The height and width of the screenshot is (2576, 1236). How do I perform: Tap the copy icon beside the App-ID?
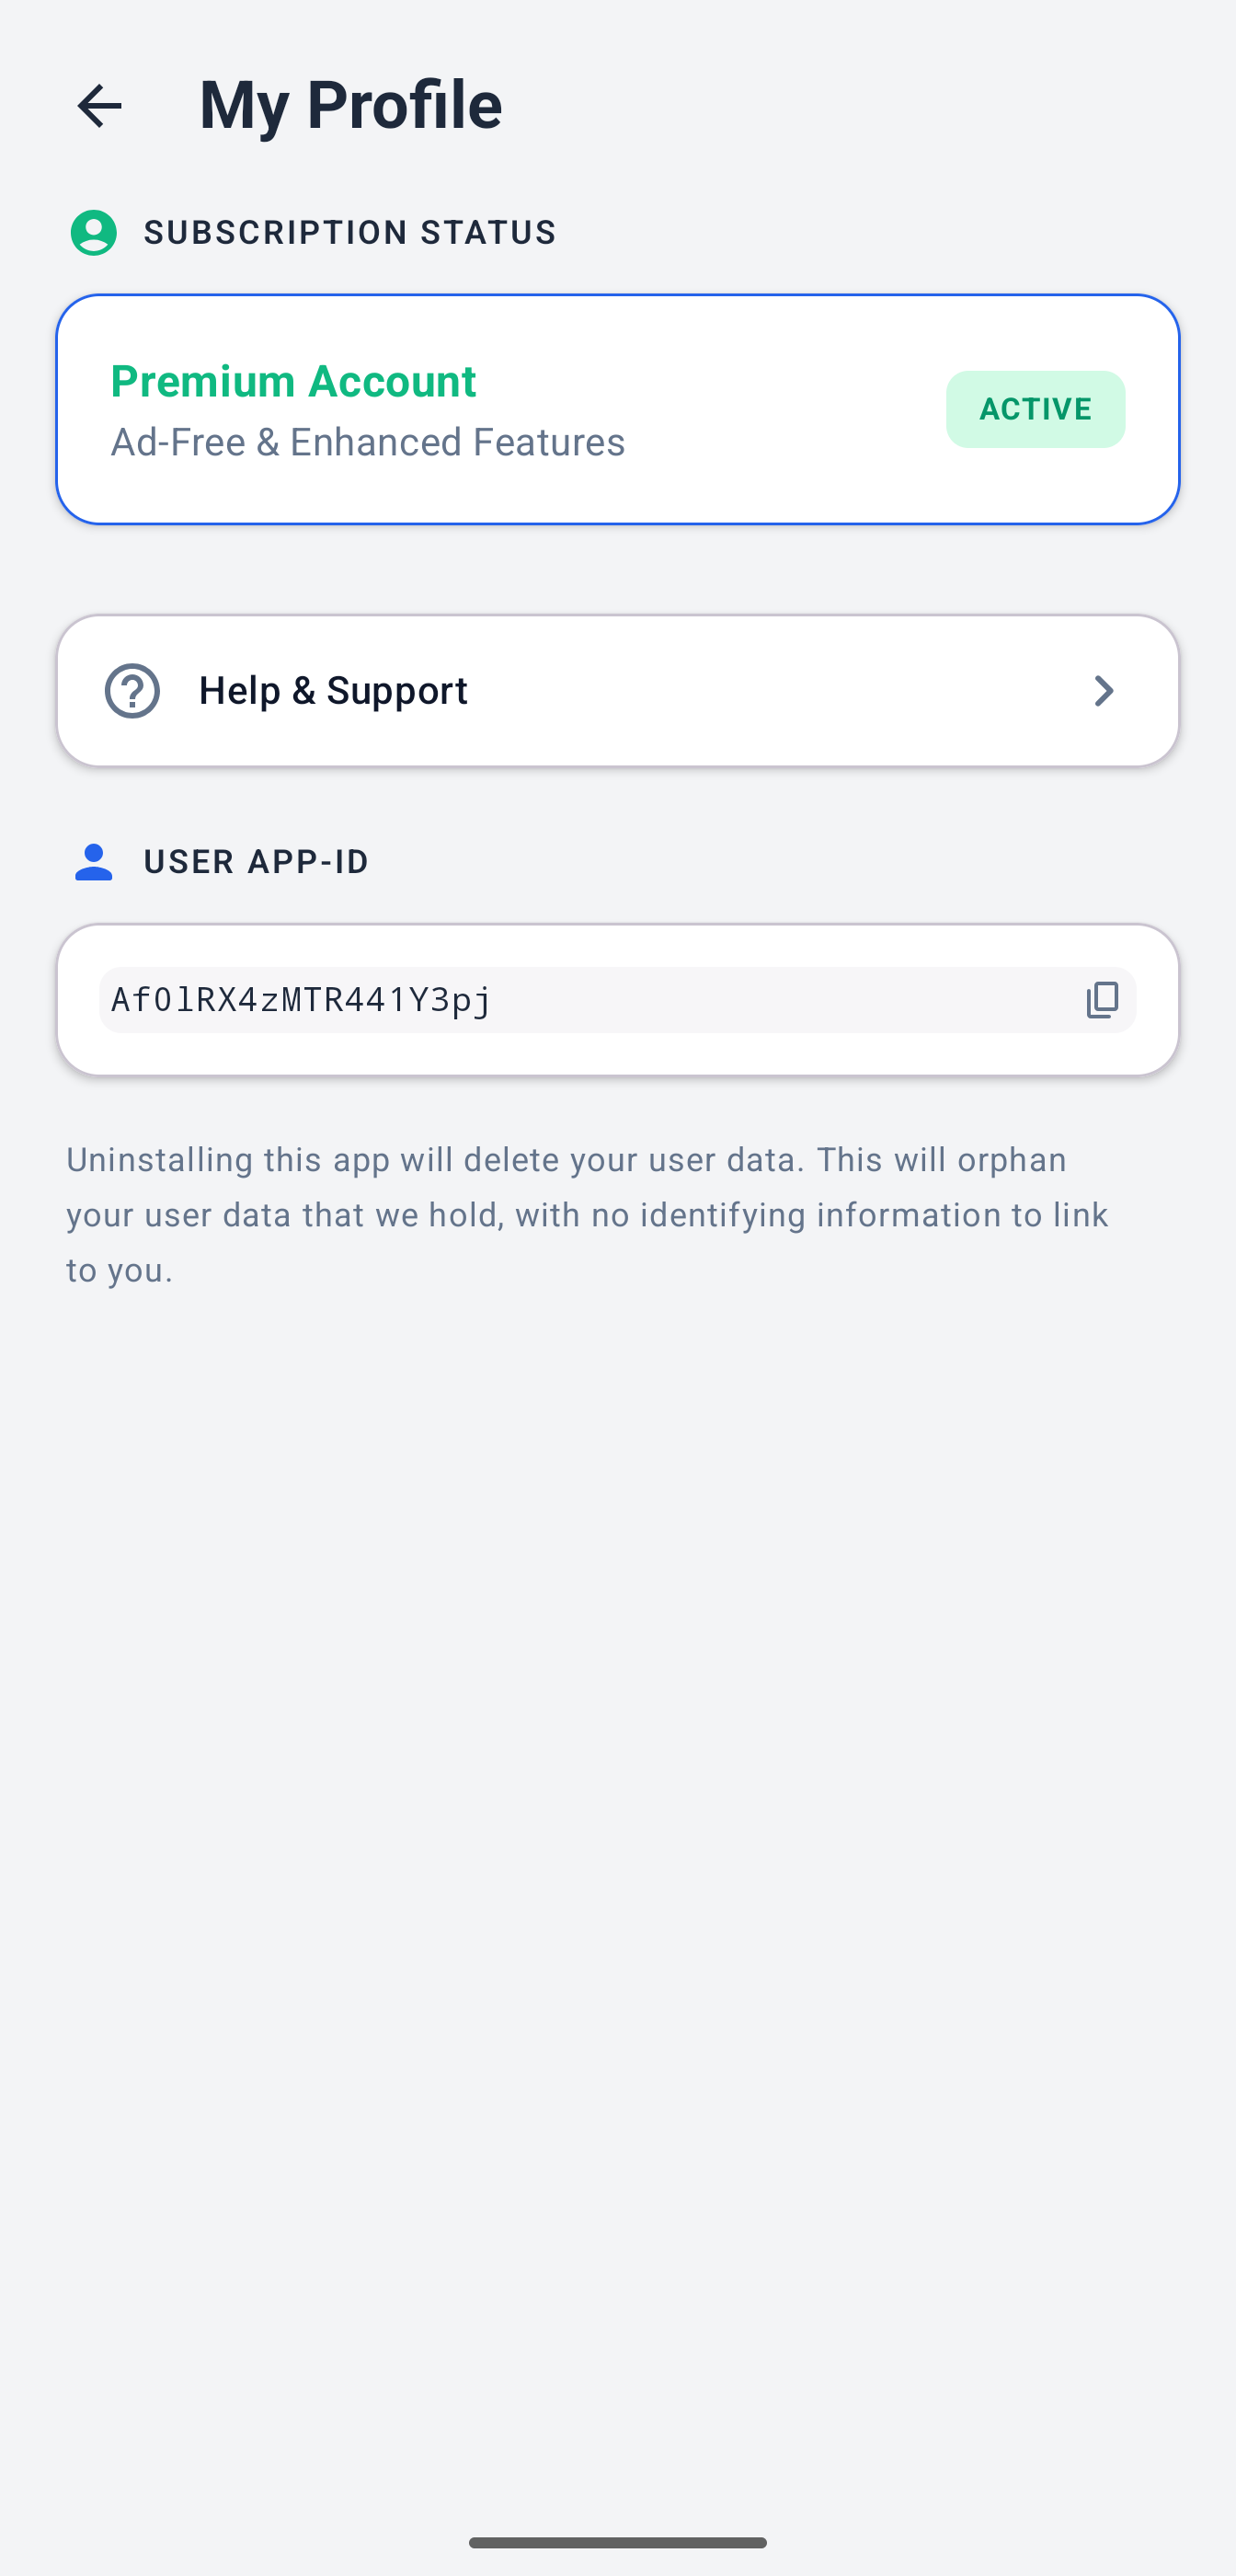(1102, 999)
